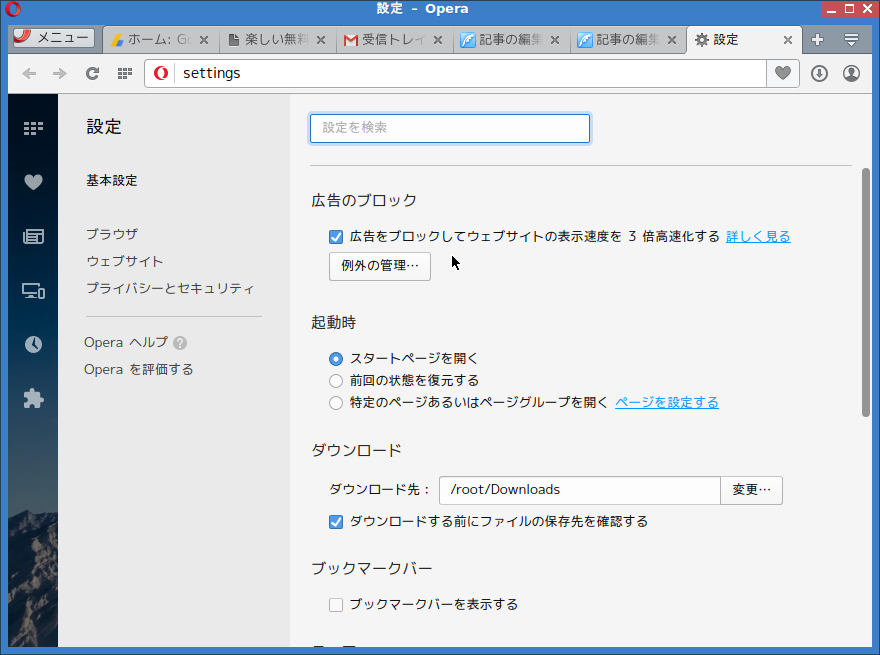Go back with the back arrow

coord(29,74)
